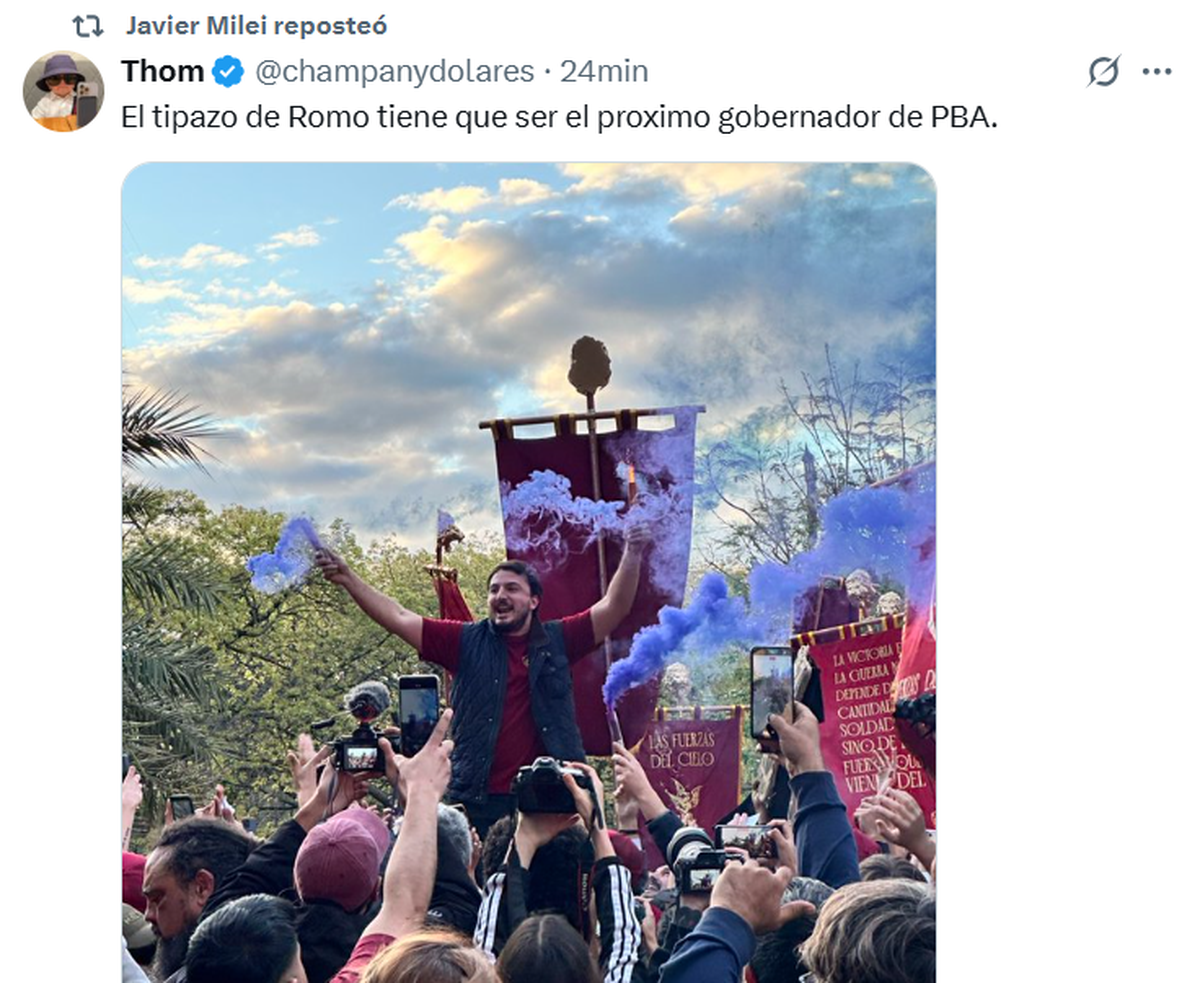Click the repost arrows icon above the tweet
Viewport: 1200px width, 983px height.
pos(88,26)
